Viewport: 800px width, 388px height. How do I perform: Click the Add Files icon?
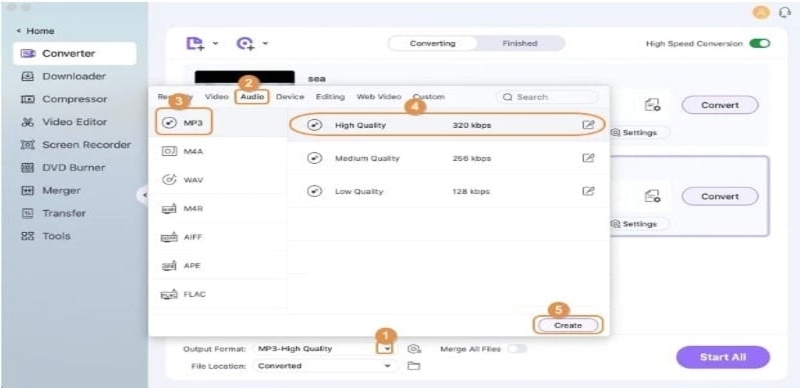click(x=194, y=44)
